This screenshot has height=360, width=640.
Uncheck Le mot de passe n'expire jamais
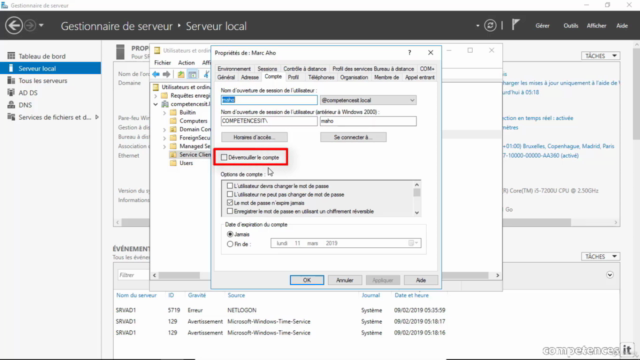(x=230, y=203)
